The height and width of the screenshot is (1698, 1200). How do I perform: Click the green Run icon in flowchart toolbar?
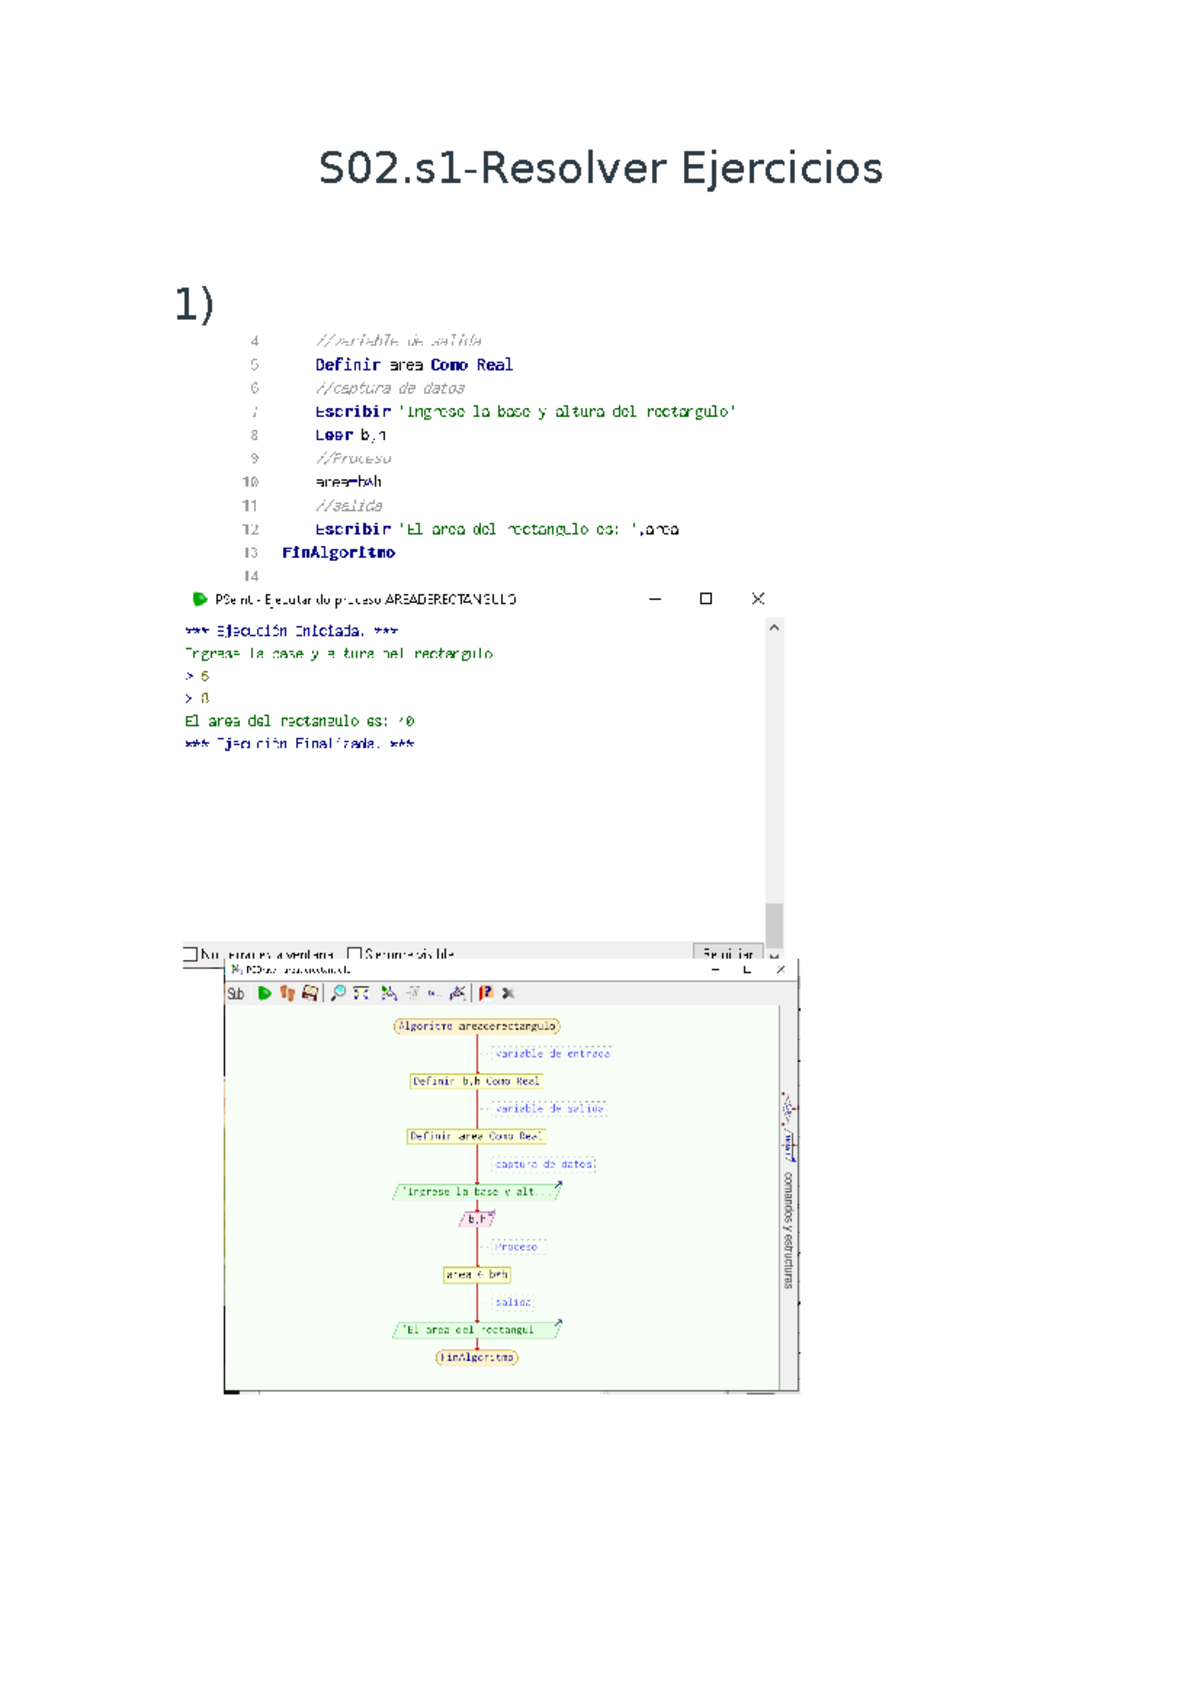pos(264,993)
